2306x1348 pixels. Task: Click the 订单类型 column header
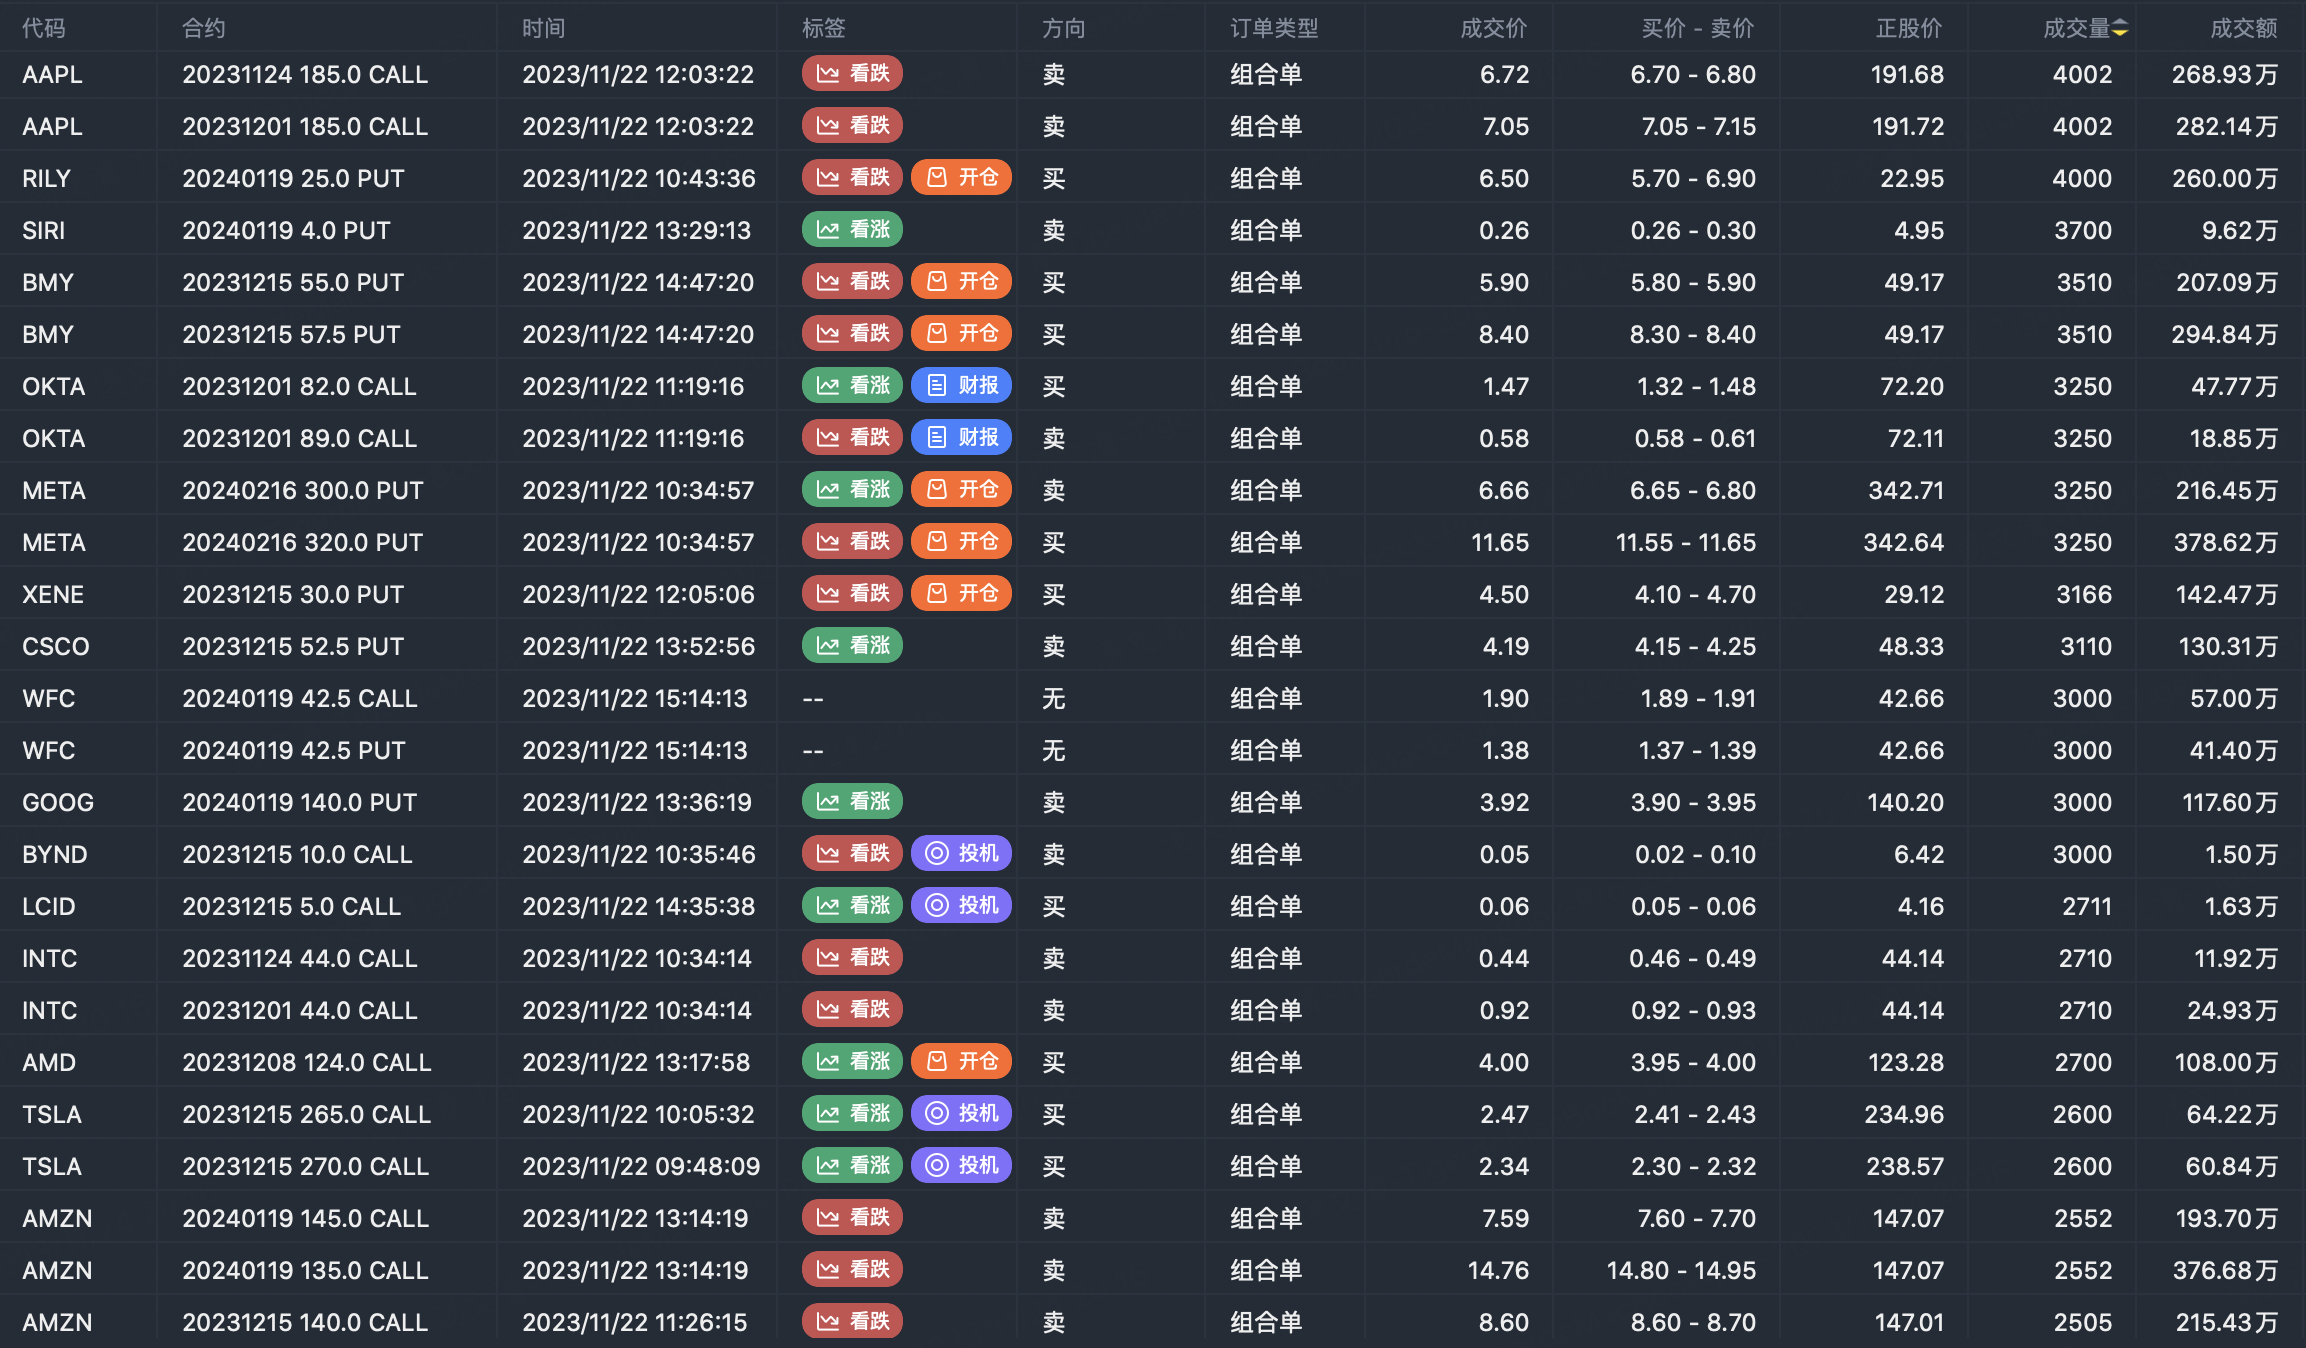1273,29
